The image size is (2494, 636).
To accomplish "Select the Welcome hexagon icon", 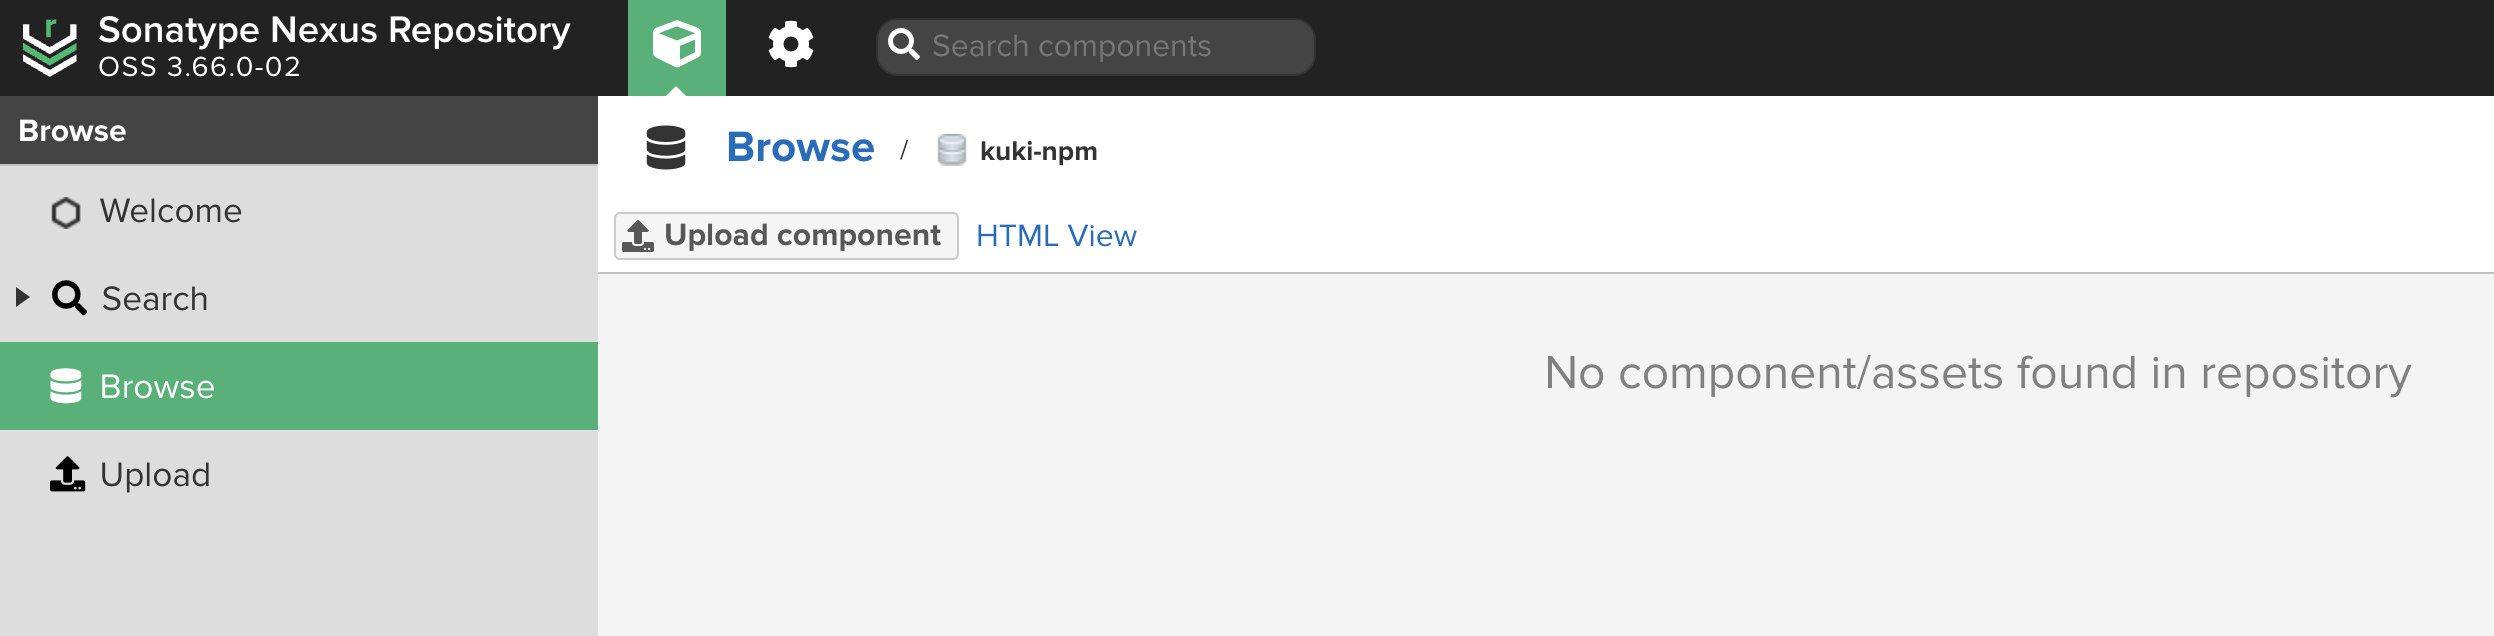I will (x=66, y=212).
